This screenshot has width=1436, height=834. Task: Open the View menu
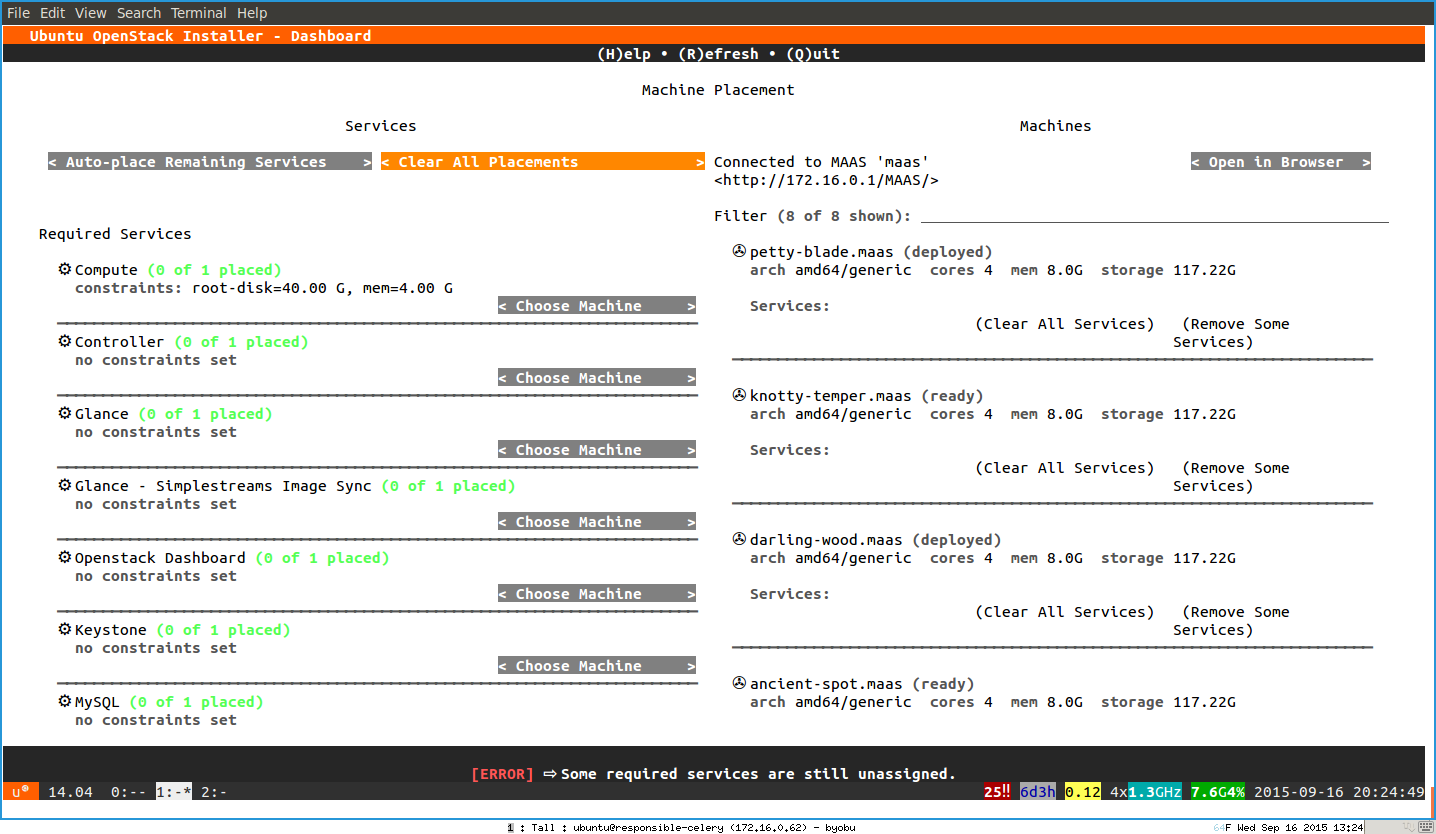click(90, 13)
